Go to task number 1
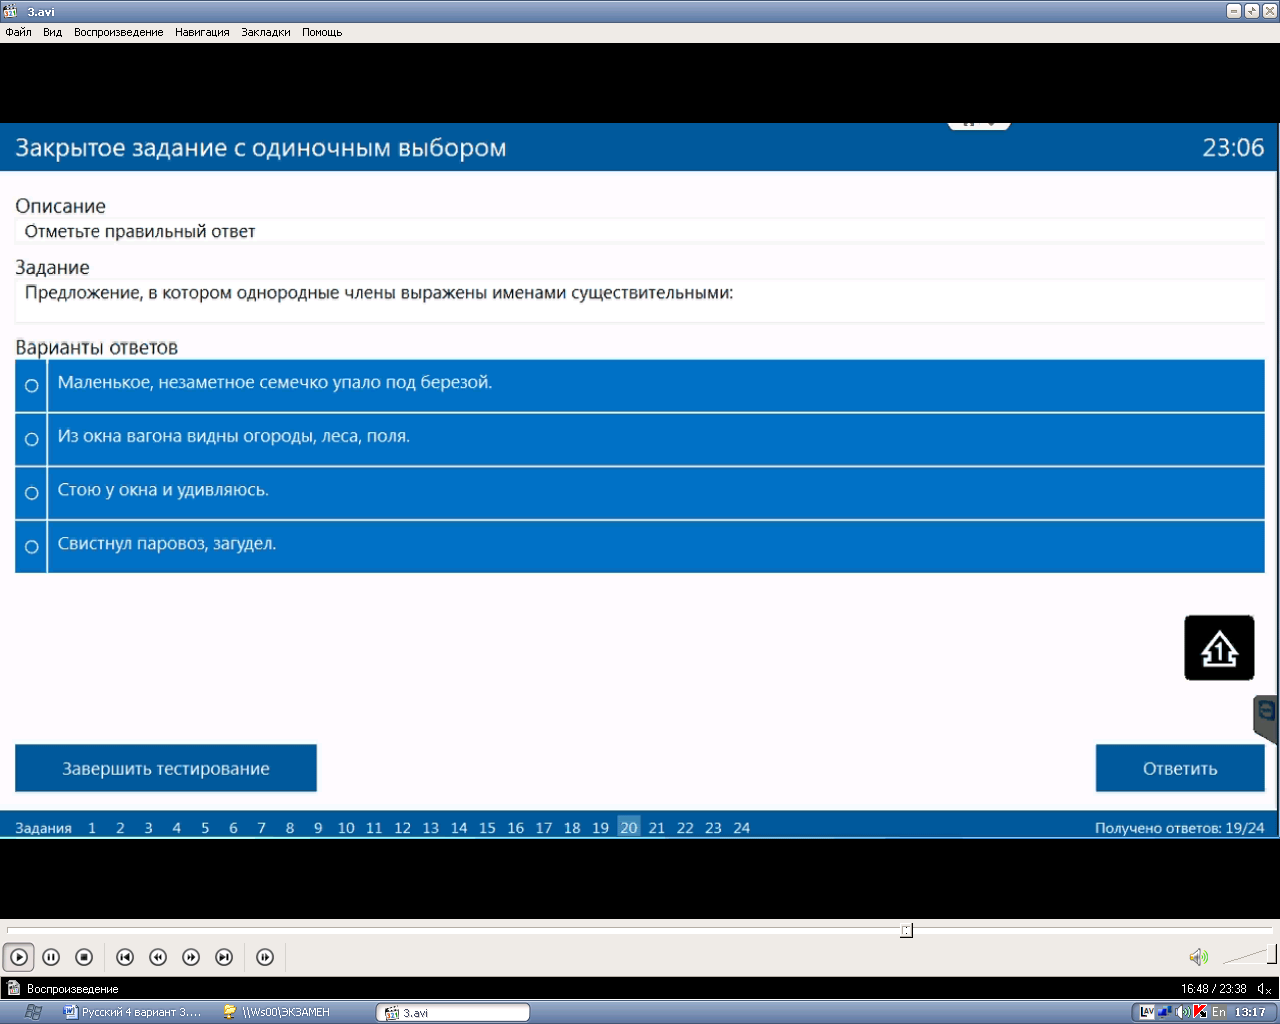 point(92,828)
